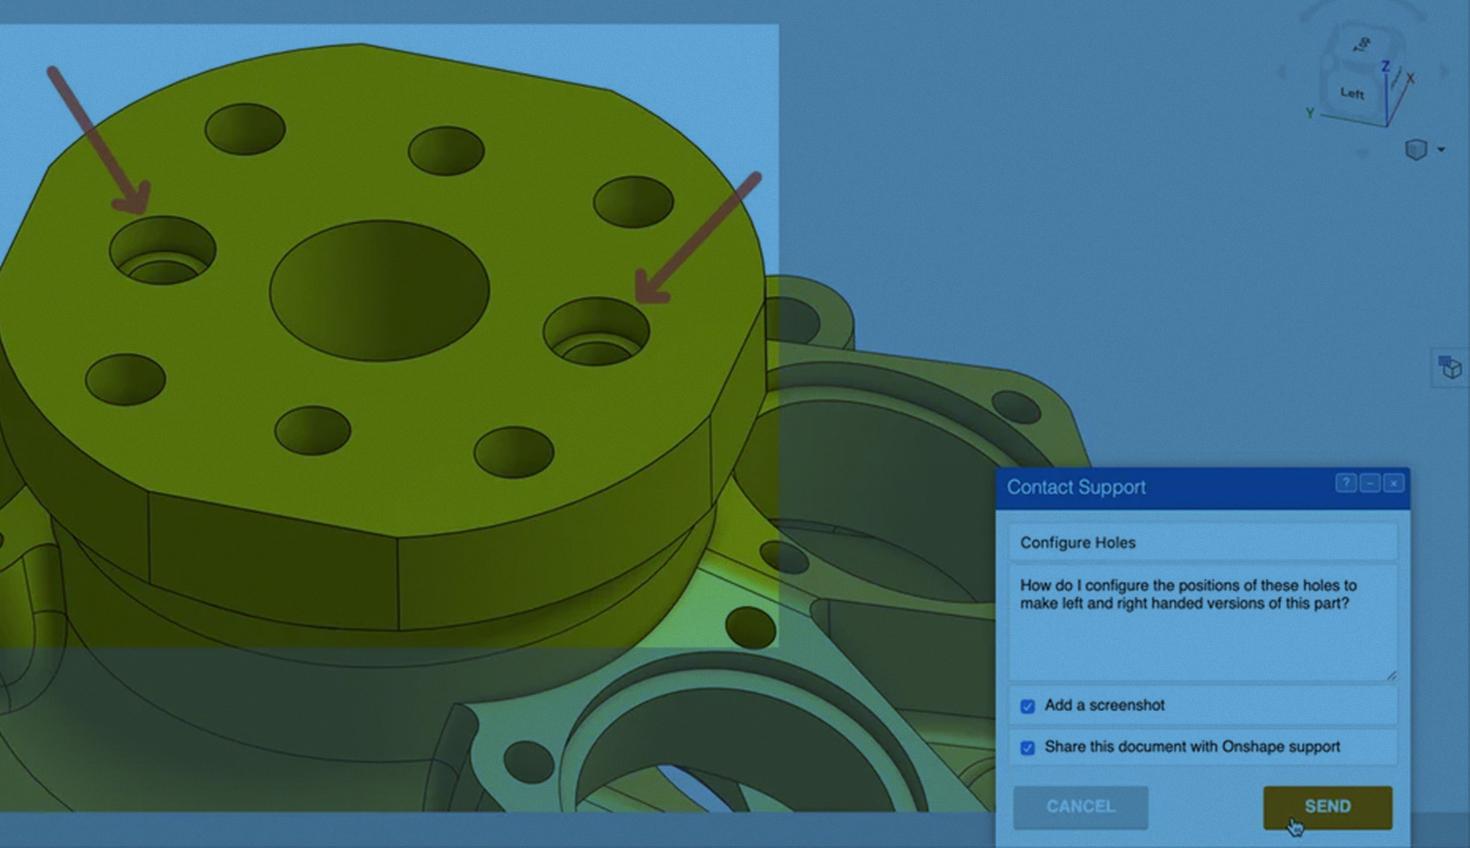
Task: Close the Contact Support dialog
Action: point(1393,483)
